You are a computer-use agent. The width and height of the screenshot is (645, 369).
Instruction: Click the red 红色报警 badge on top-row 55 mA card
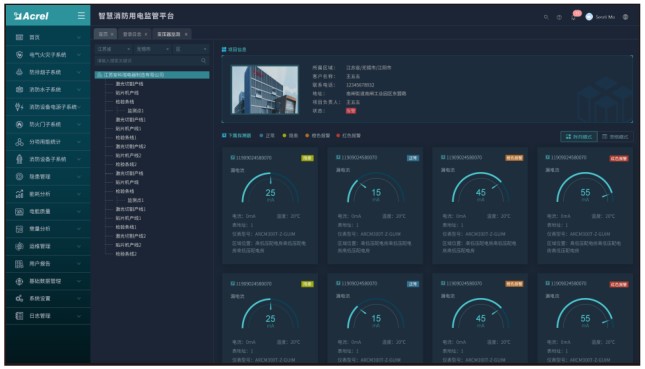pyautogui.click(x=619, y=158)
